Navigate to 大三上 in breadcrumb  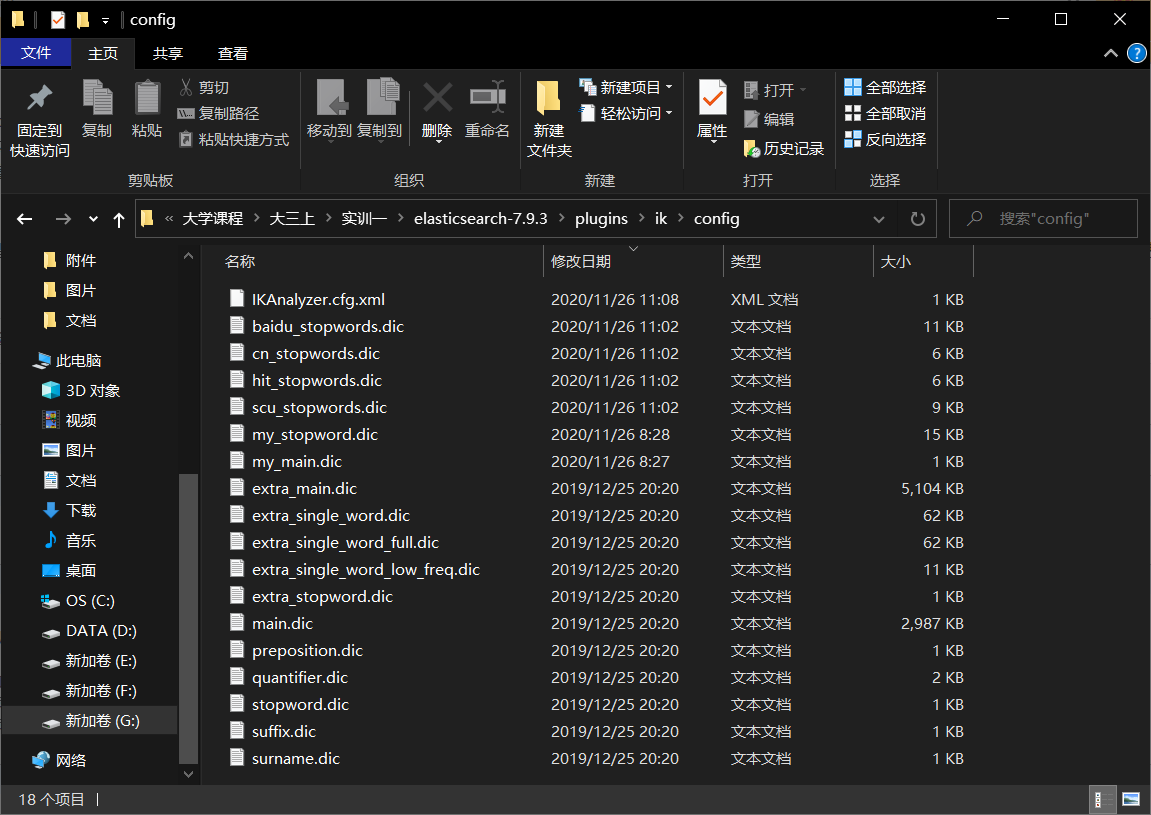coord(292,219)
